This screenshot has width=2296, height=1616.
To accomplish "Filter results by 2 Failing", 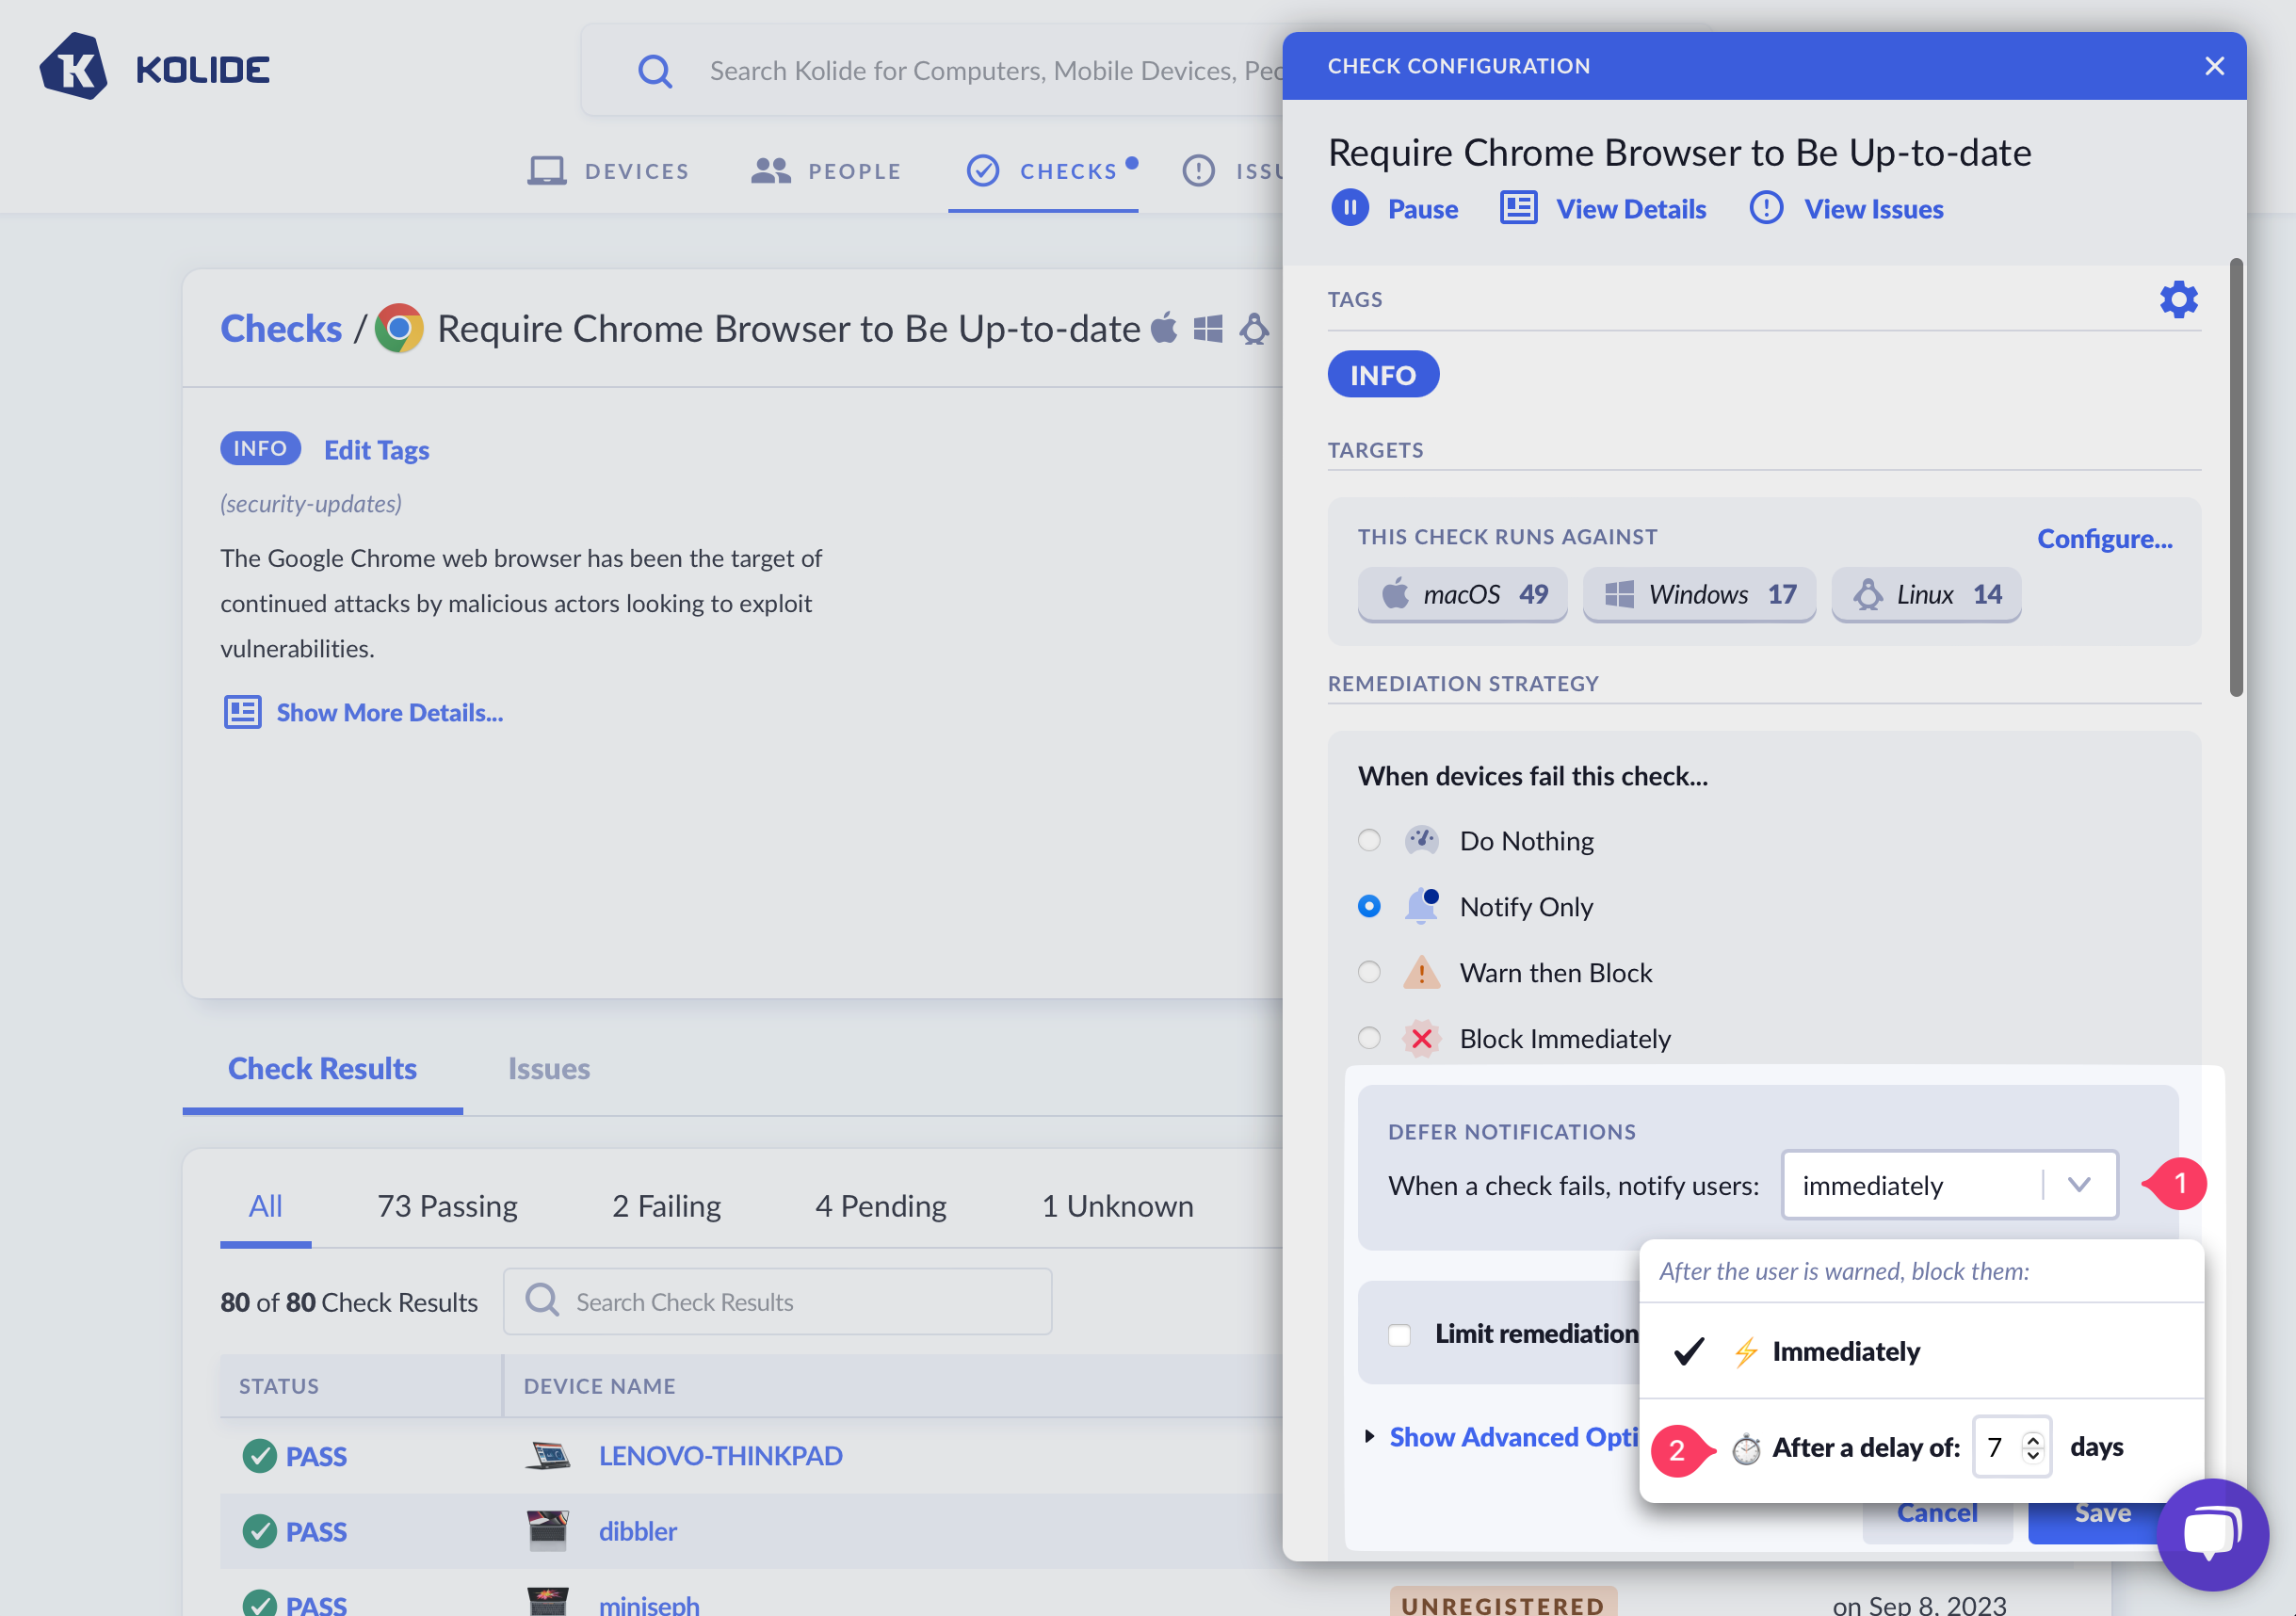I will click(666, 1206).
